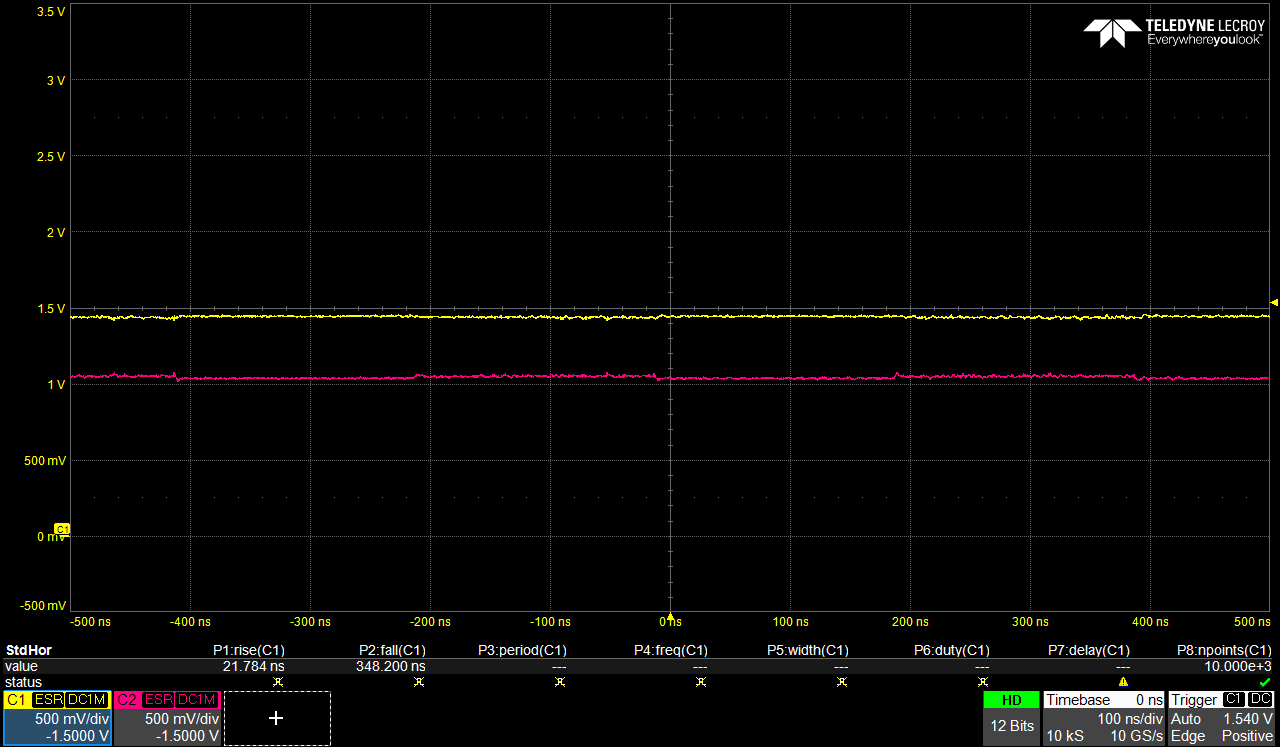Click the P8 npoints green checkmark status
The image size is (1280, 747).
coord(1265,682)
